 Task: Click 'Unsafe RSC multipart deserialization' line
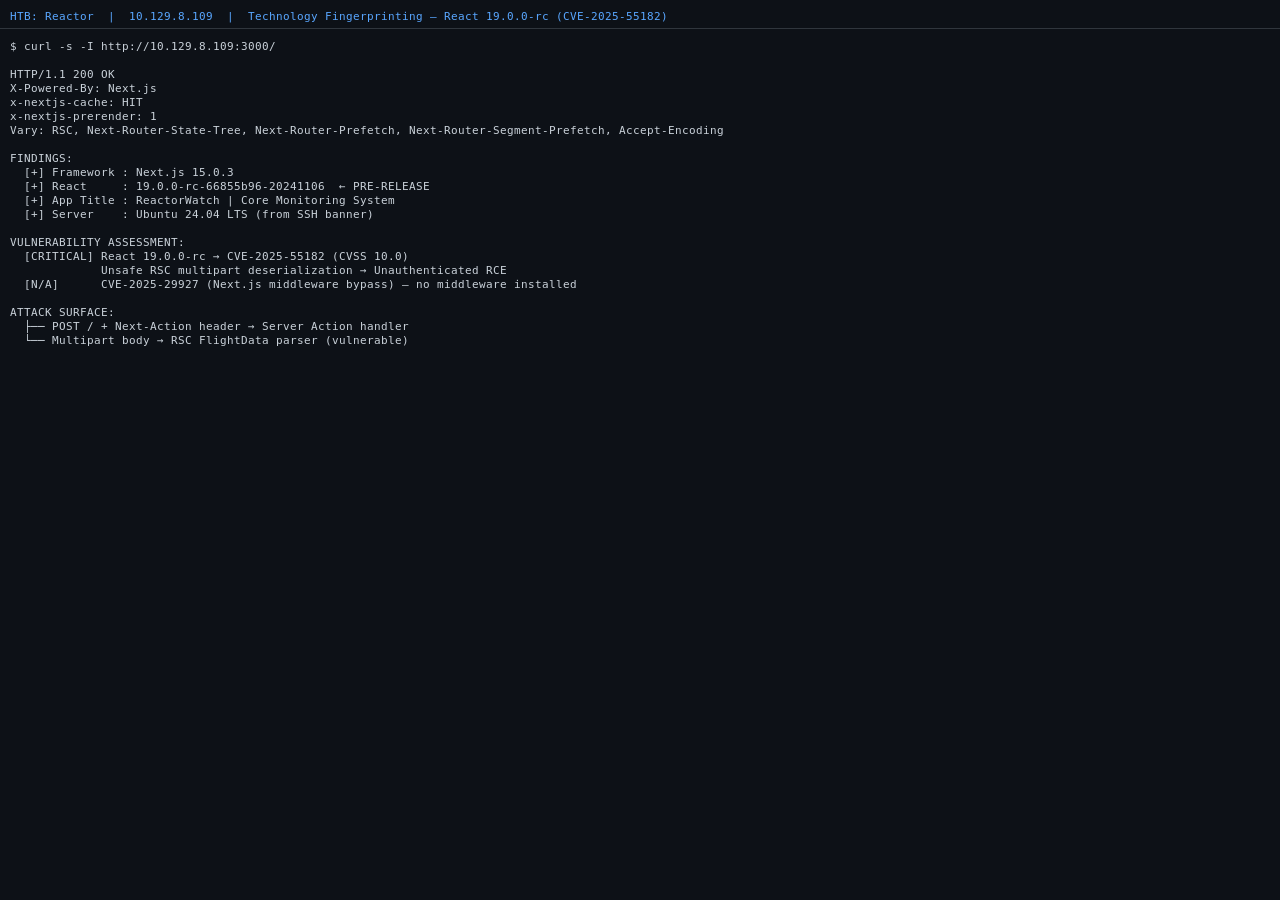[304, 270]
